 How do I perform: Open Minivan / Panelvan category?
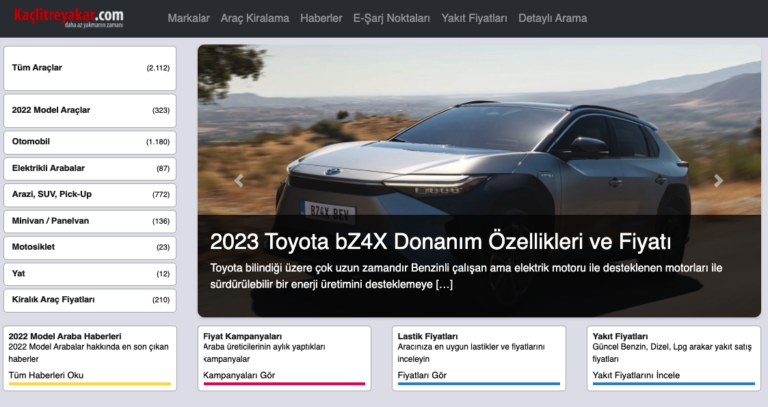(90, 221)
